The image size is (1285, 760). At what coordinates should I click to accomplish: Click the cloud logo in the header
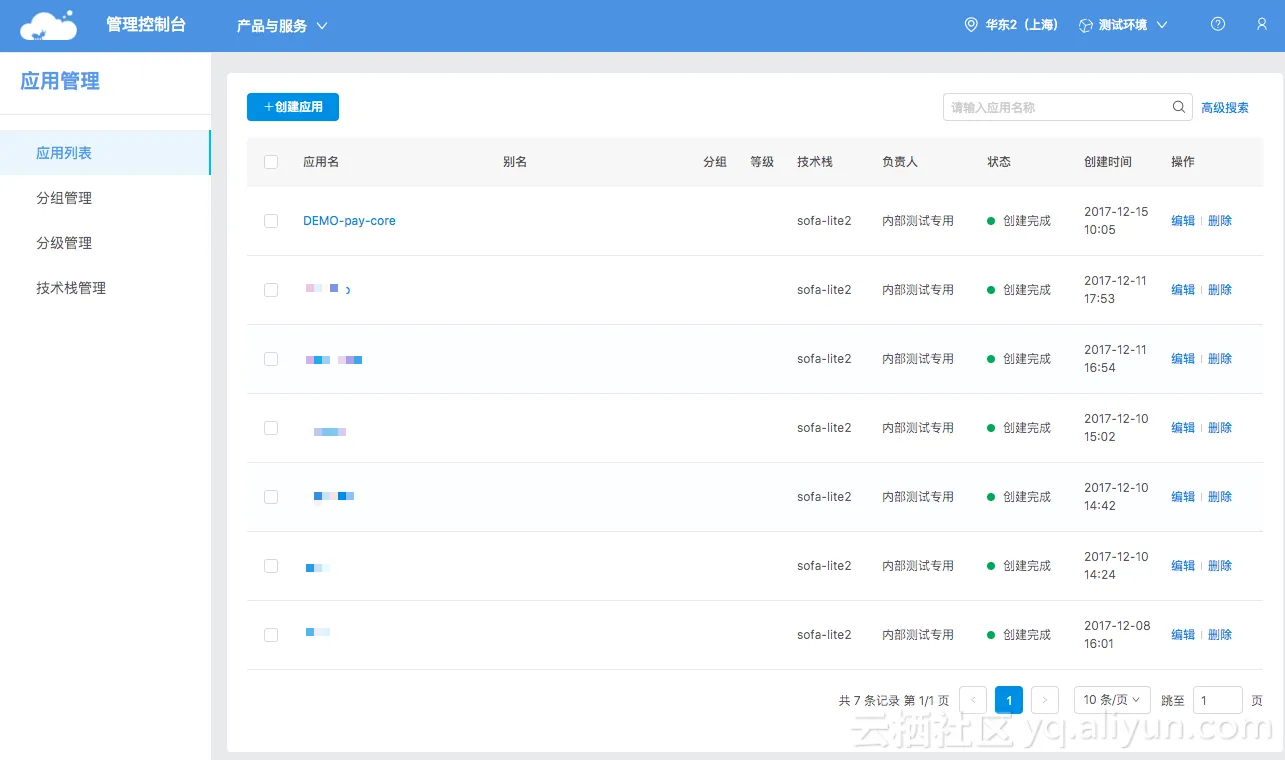(48, 25)
